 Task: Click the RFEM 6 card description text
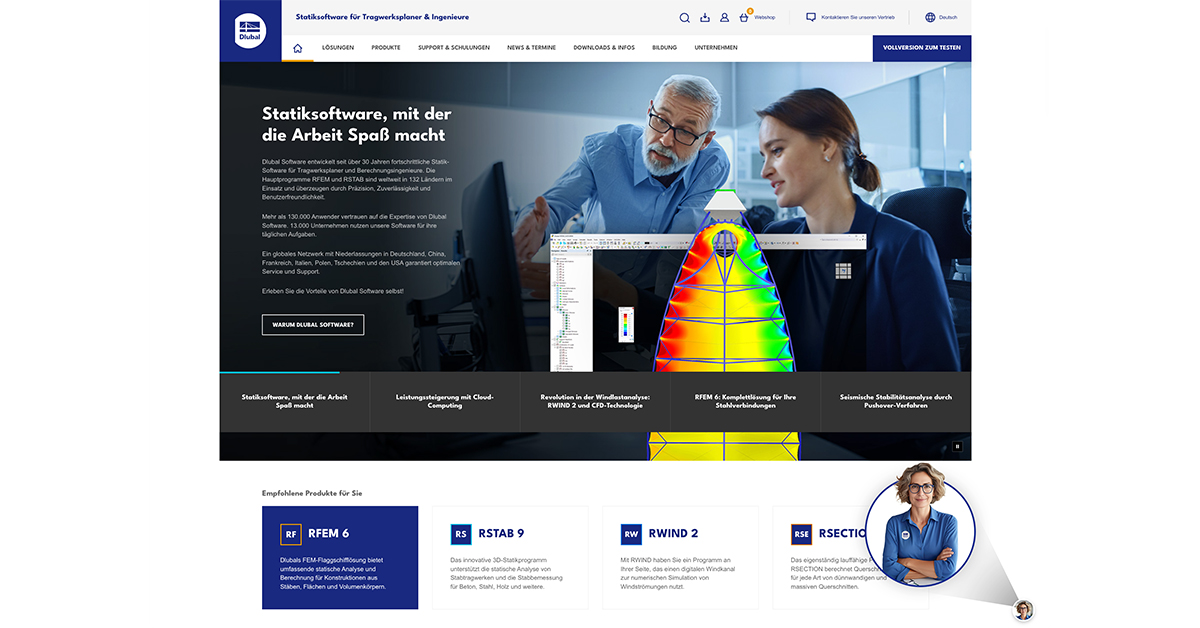333,573
